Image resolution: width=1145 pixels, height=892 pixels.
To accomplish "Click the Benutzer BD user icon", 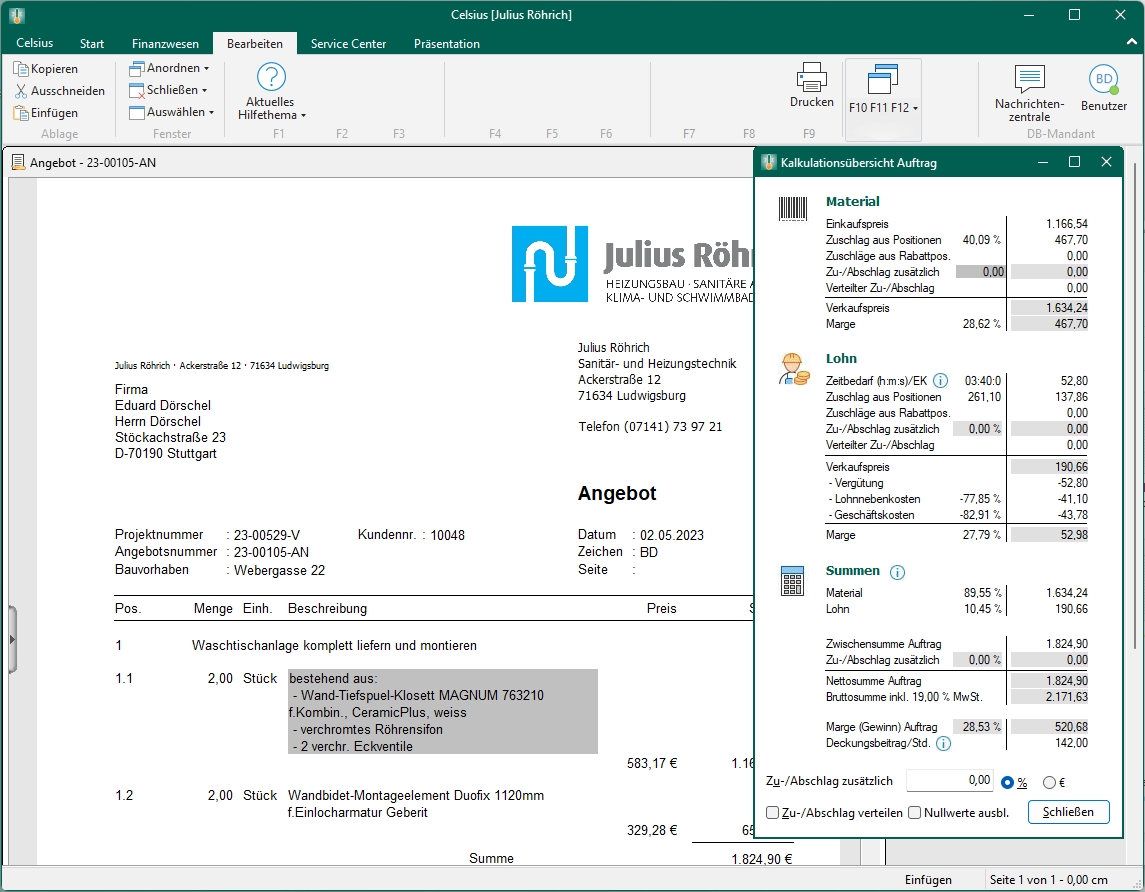I will 1103,79.
